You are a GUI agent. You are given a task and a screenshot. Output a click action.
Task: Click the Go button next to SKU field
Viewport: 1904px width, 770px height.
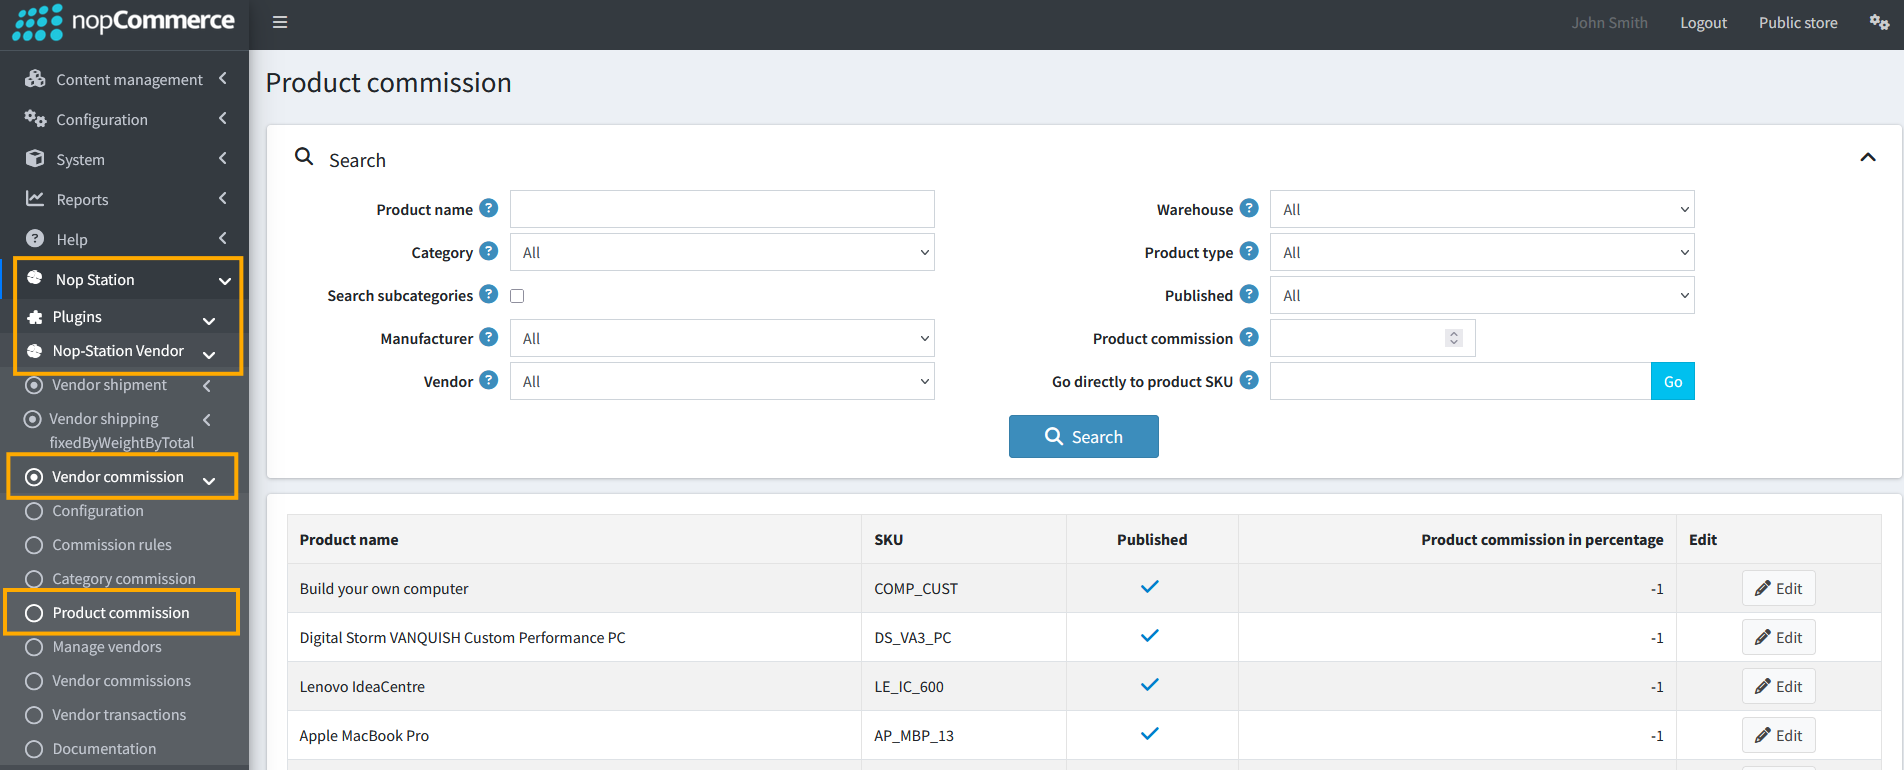[x=1673, y=381]
